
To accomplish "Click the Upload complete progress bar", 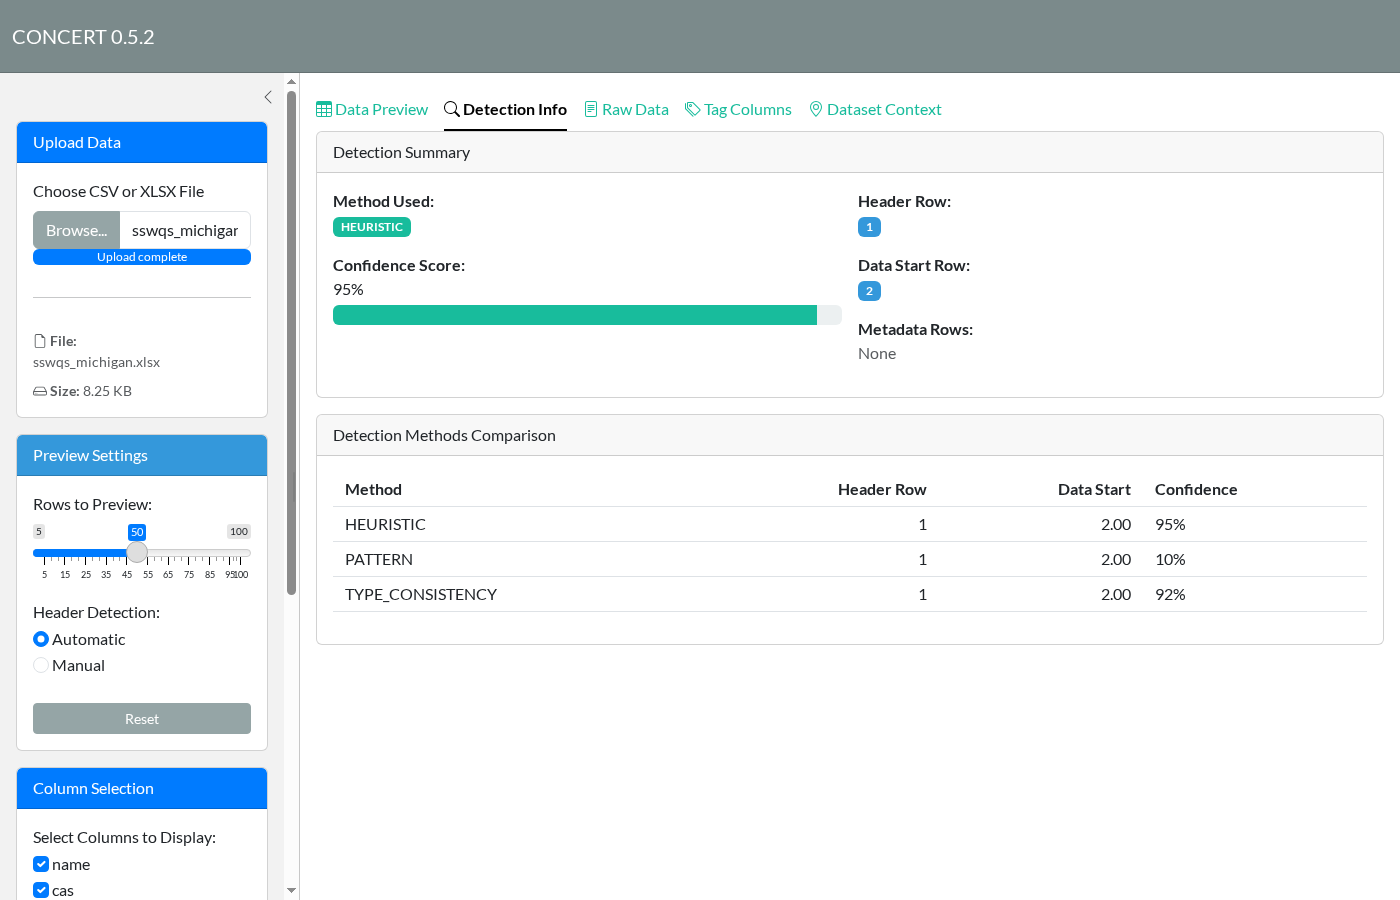I will 142,257.
